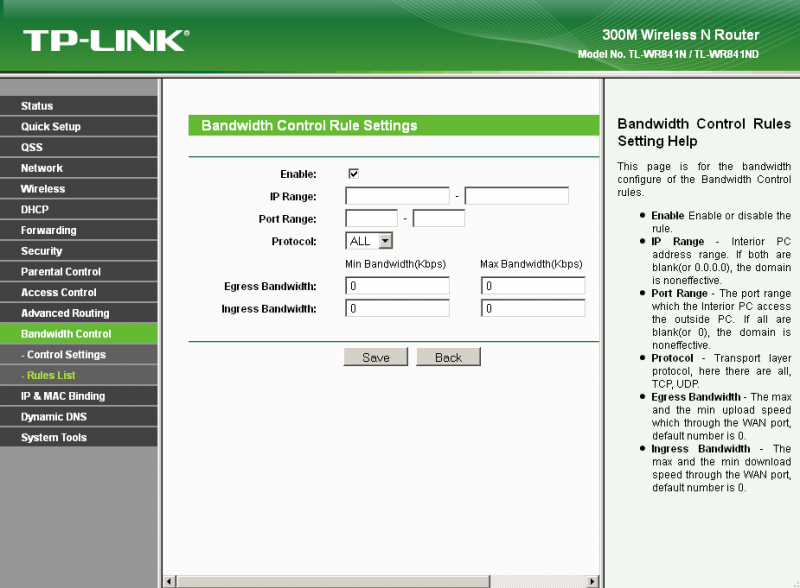Image resolution: width=800 pixels, height=588 pixels.
Task: Select the Egress Max Bandwidth field
Action: click(533, 286)
